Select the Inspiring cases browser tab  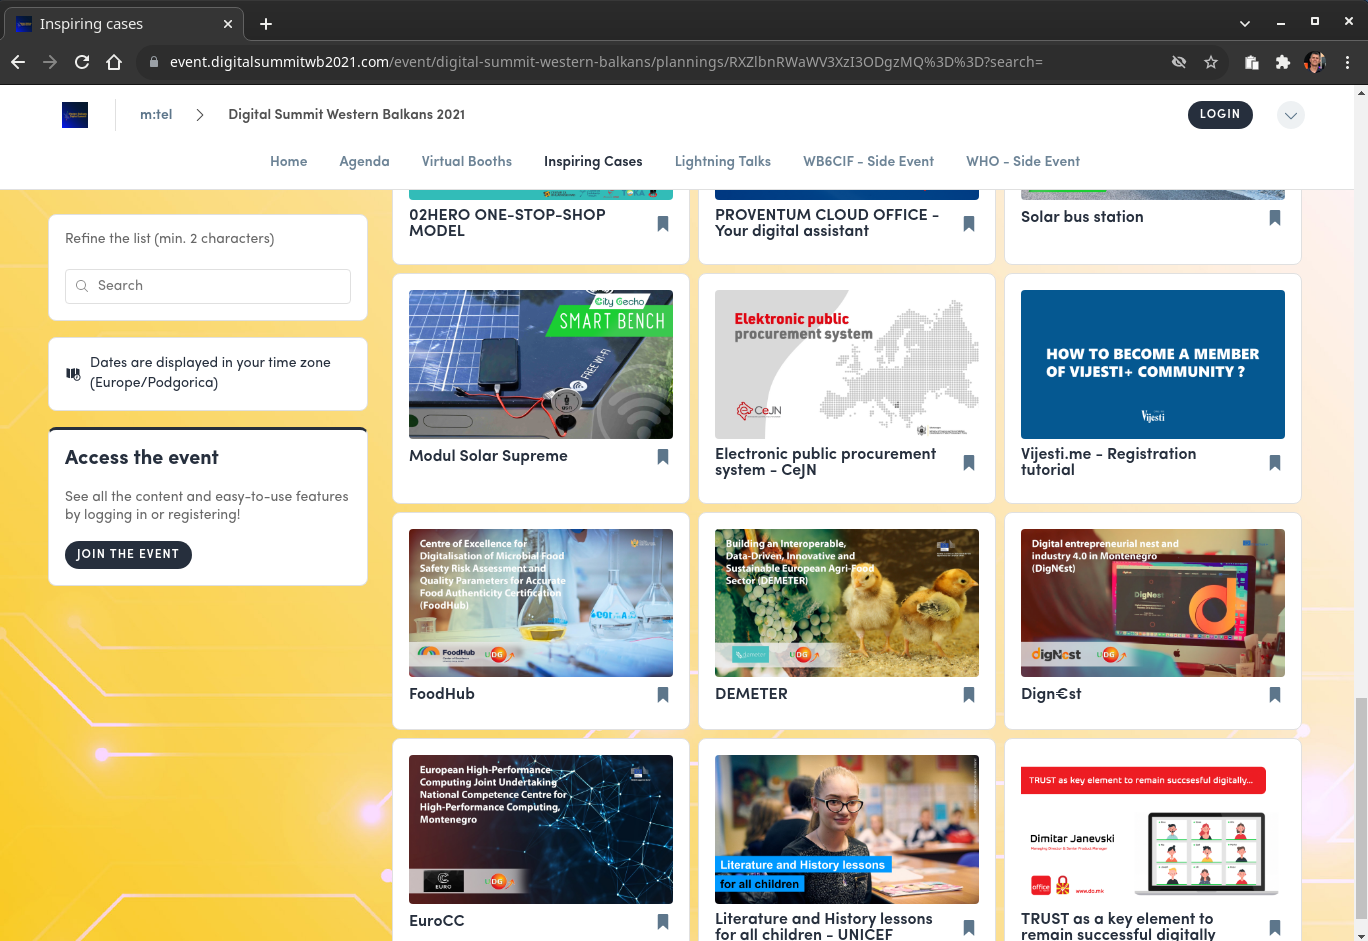125,24
